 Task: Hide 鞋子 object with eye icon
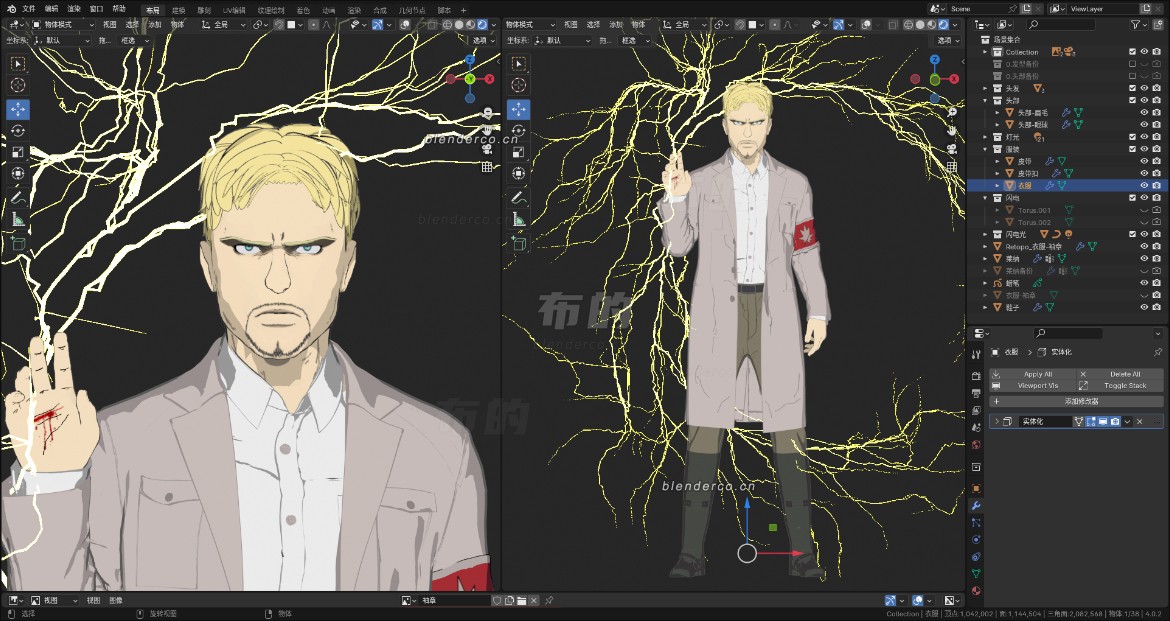click(1144, 307)
